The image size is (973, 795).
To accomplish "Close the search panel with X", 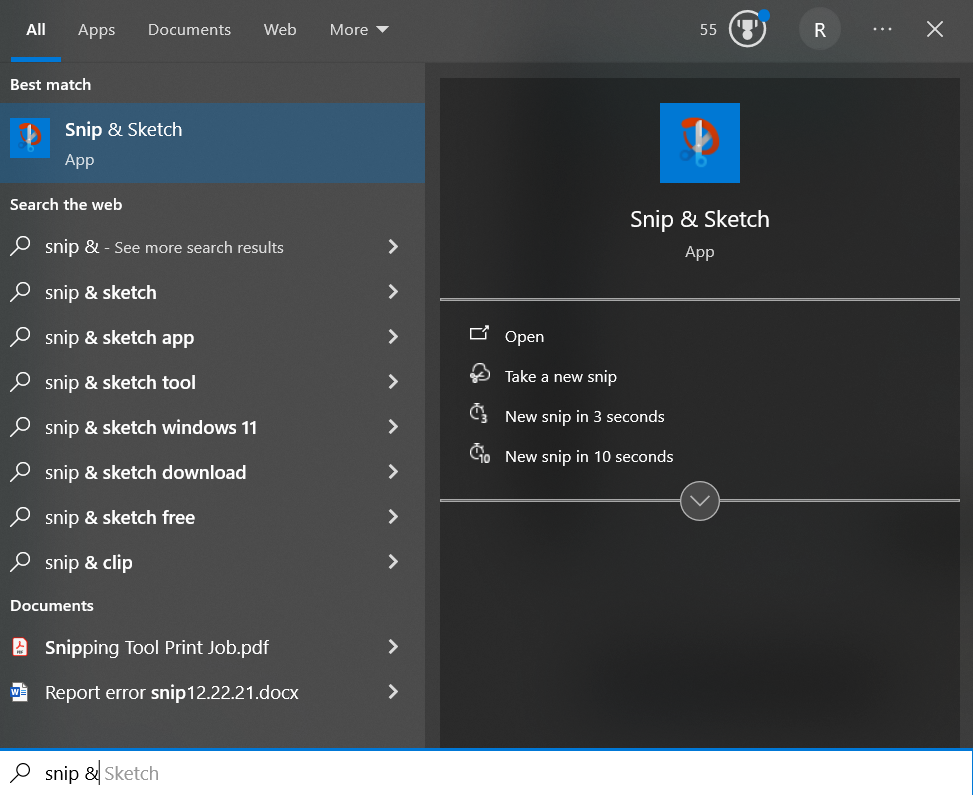I will point(935,29).
